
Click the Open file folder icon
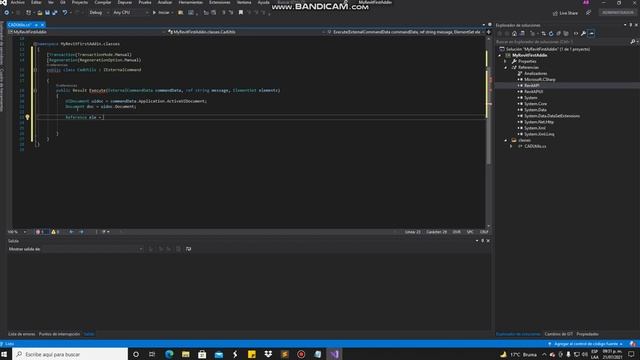coord(40,13)
